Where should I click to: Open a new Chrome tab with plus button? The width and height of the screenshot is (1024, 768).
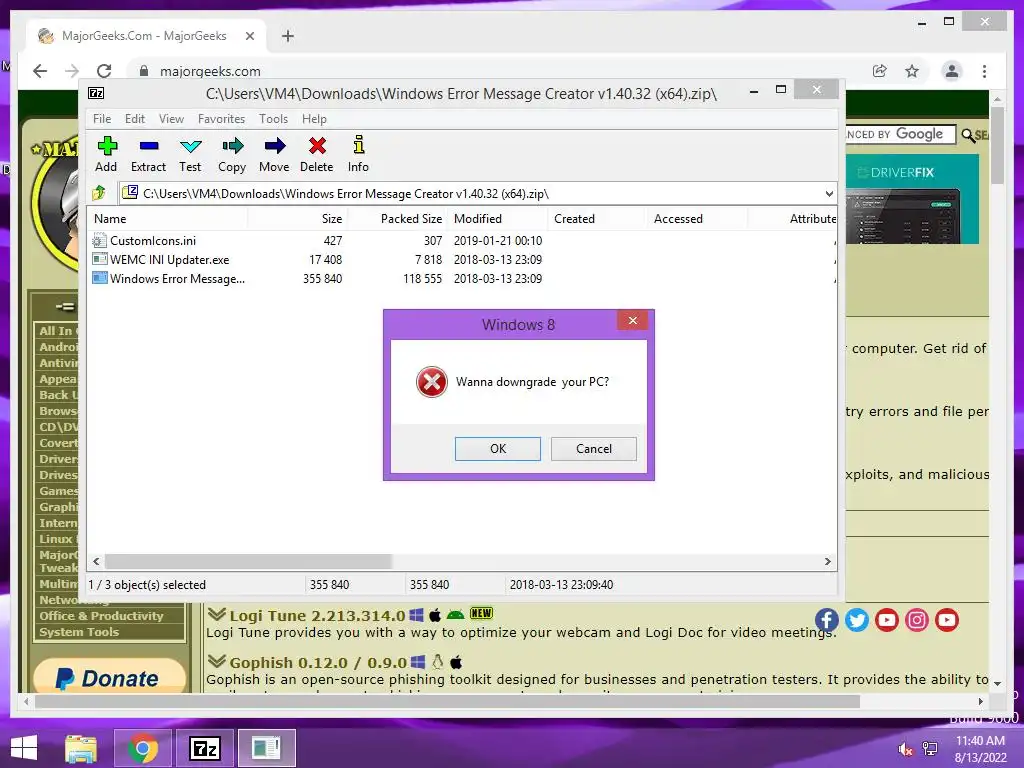coord(287,36)
